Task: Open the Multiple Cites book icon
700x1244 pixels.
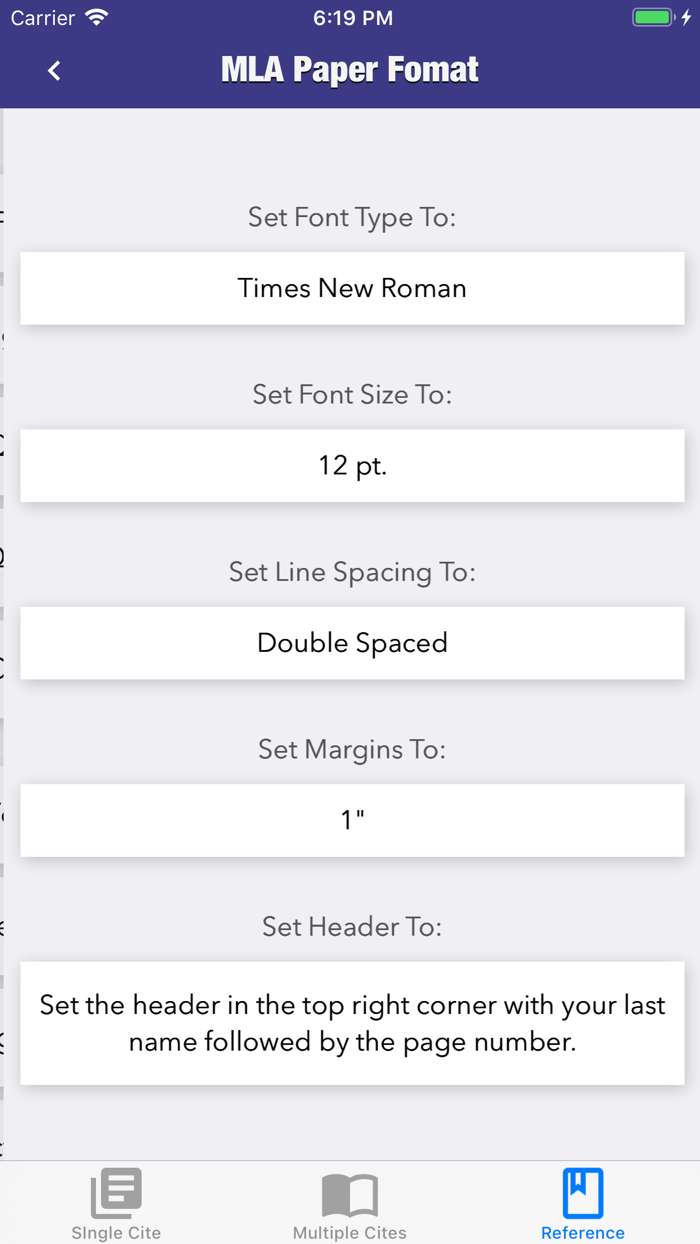Action: coord(350,1194)
